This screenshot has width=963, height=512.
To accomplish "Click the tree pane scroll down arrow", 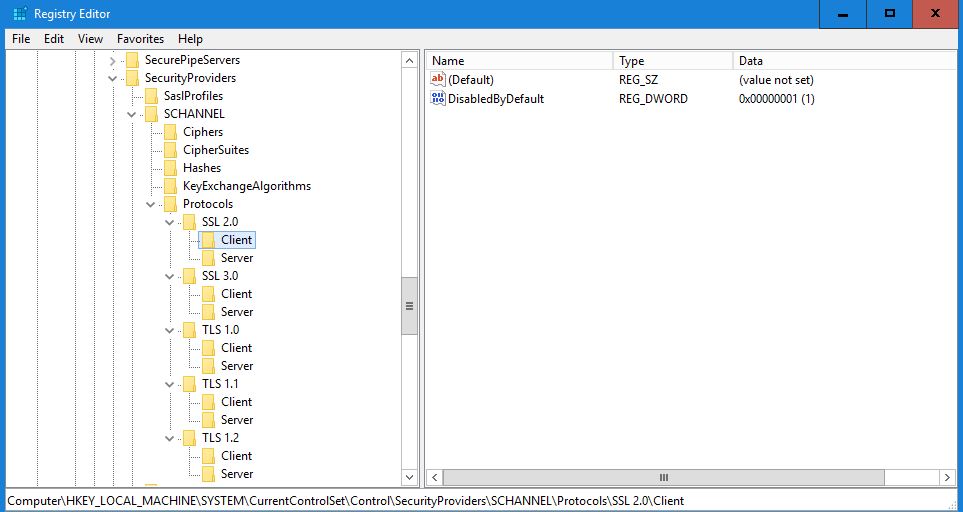I will [x=410, y=476].
